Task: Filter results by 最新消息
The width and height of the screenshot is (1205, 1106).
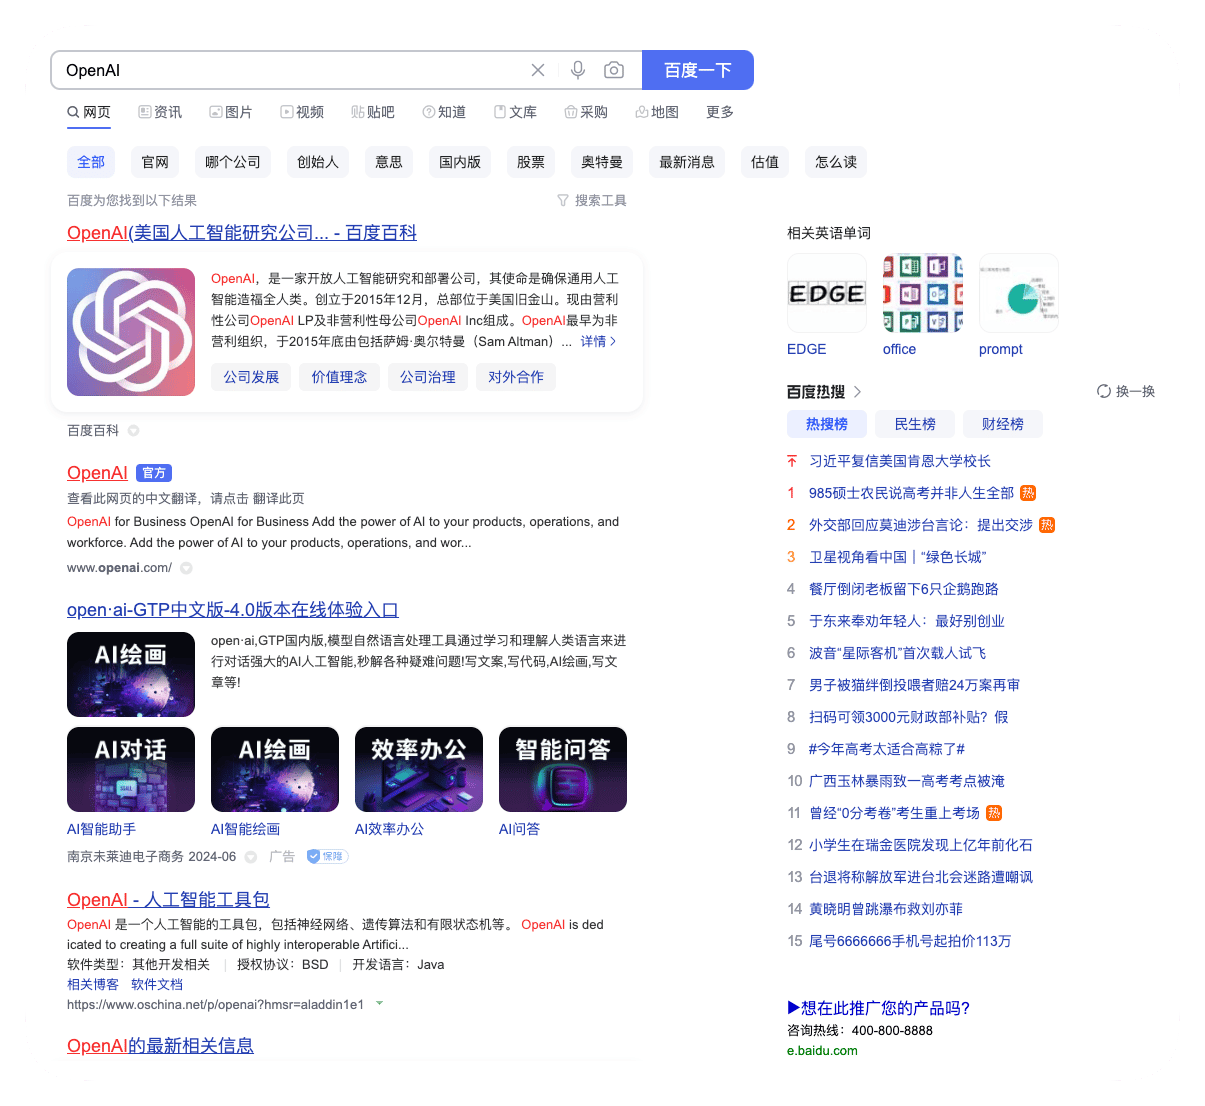Action: (x=687, y=162)
